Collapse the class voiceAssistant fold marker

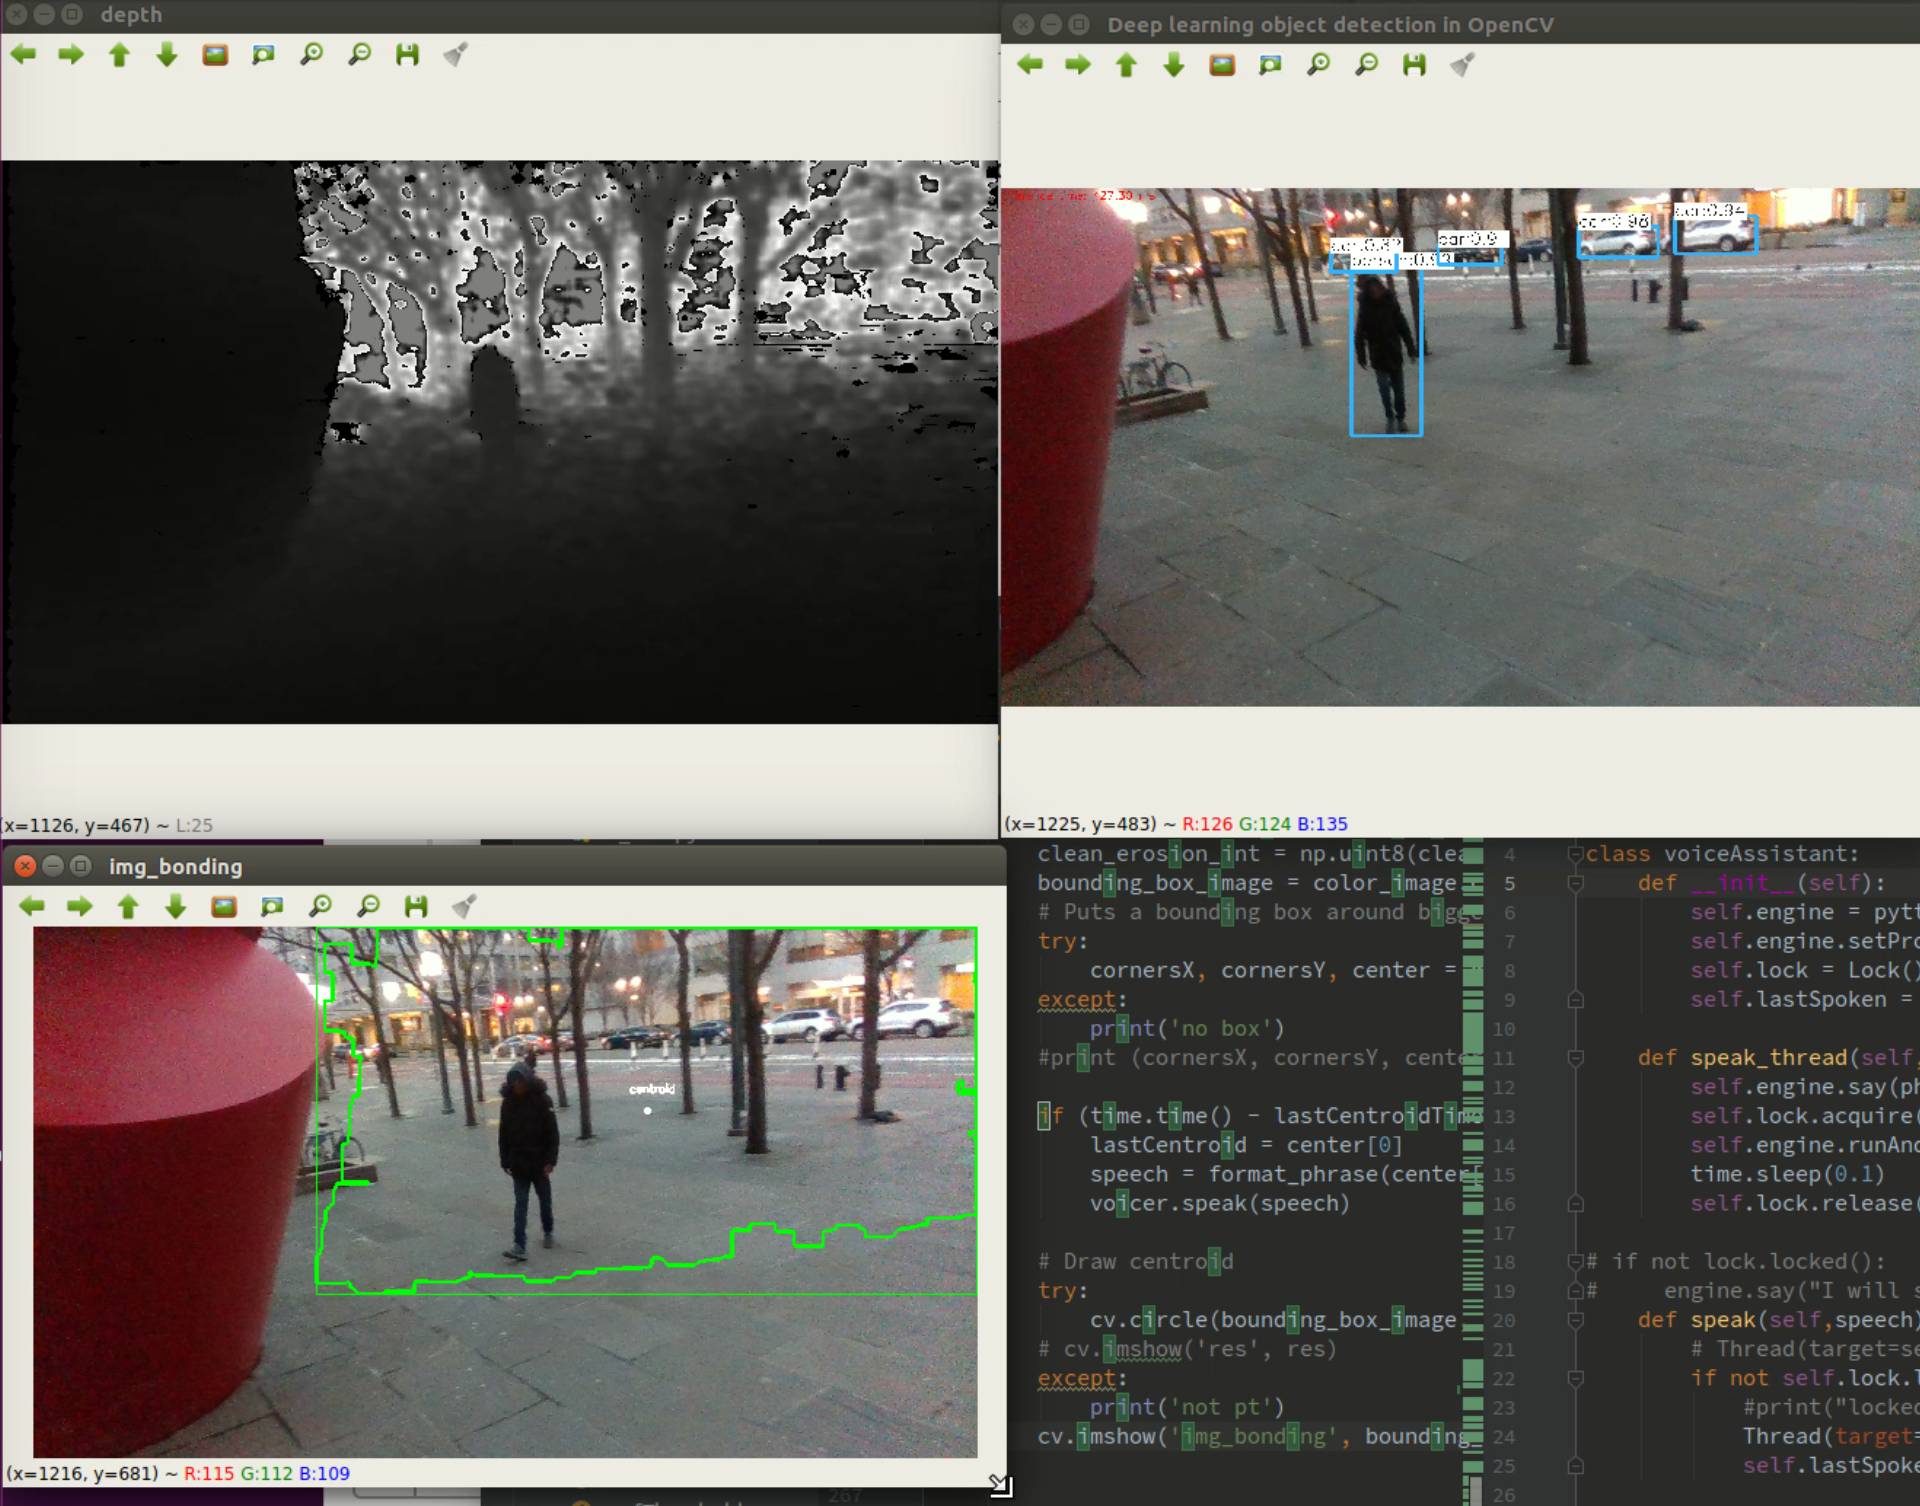point(1576,854)
